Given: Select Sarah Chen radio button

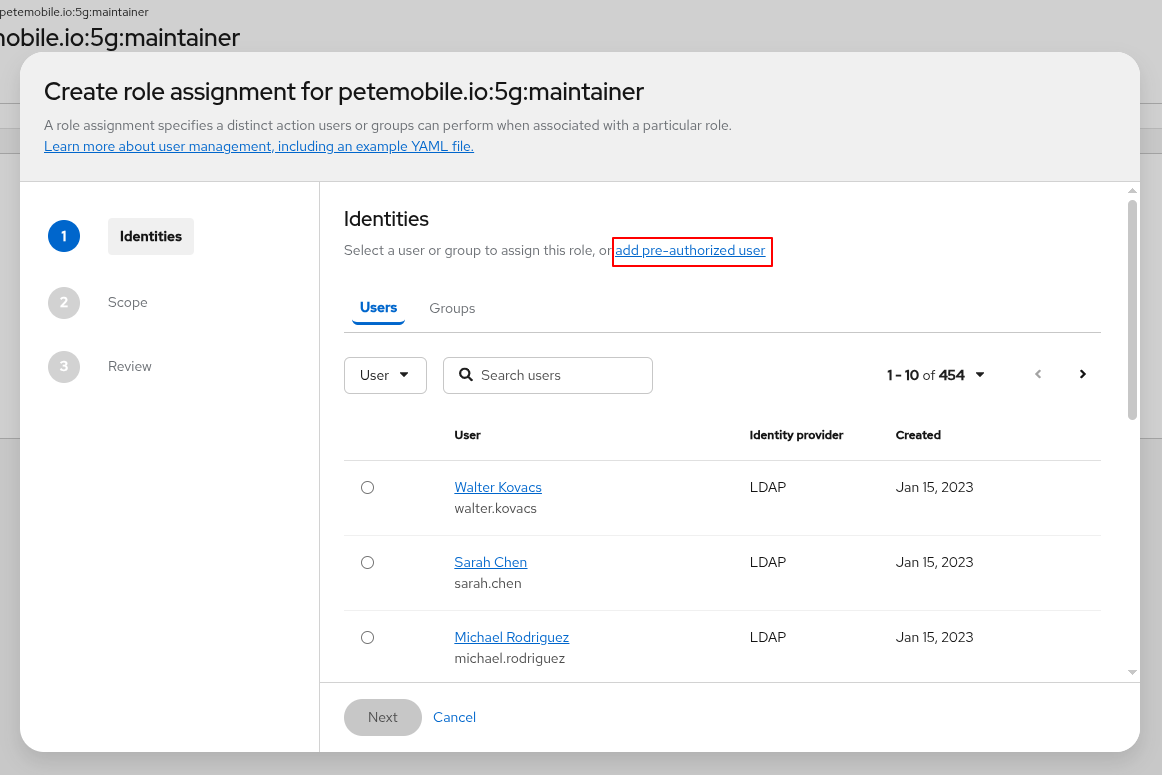Looking at the screenshot, I should 367,563.
